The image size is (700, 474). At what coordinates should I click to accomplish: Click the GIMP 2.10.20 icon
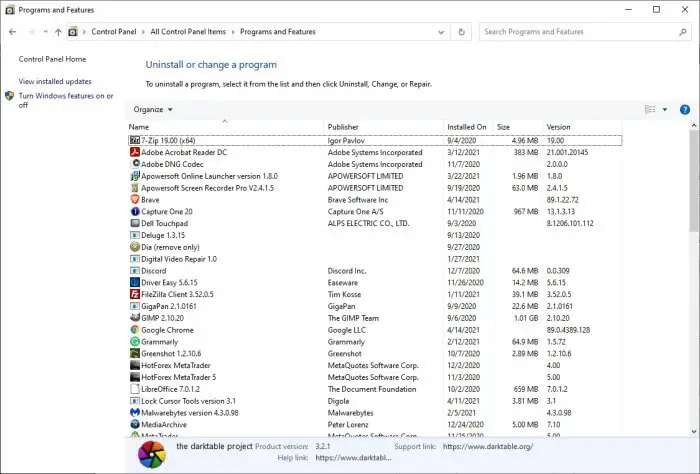point(135,318)
